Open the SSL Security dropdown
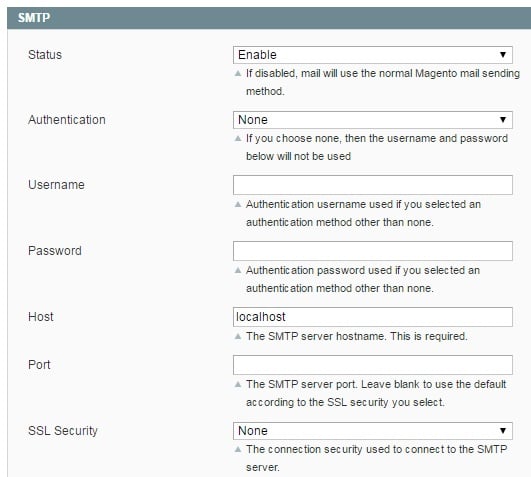The height and width of the screenshot is (477, 531). click(x=373, y=431)
